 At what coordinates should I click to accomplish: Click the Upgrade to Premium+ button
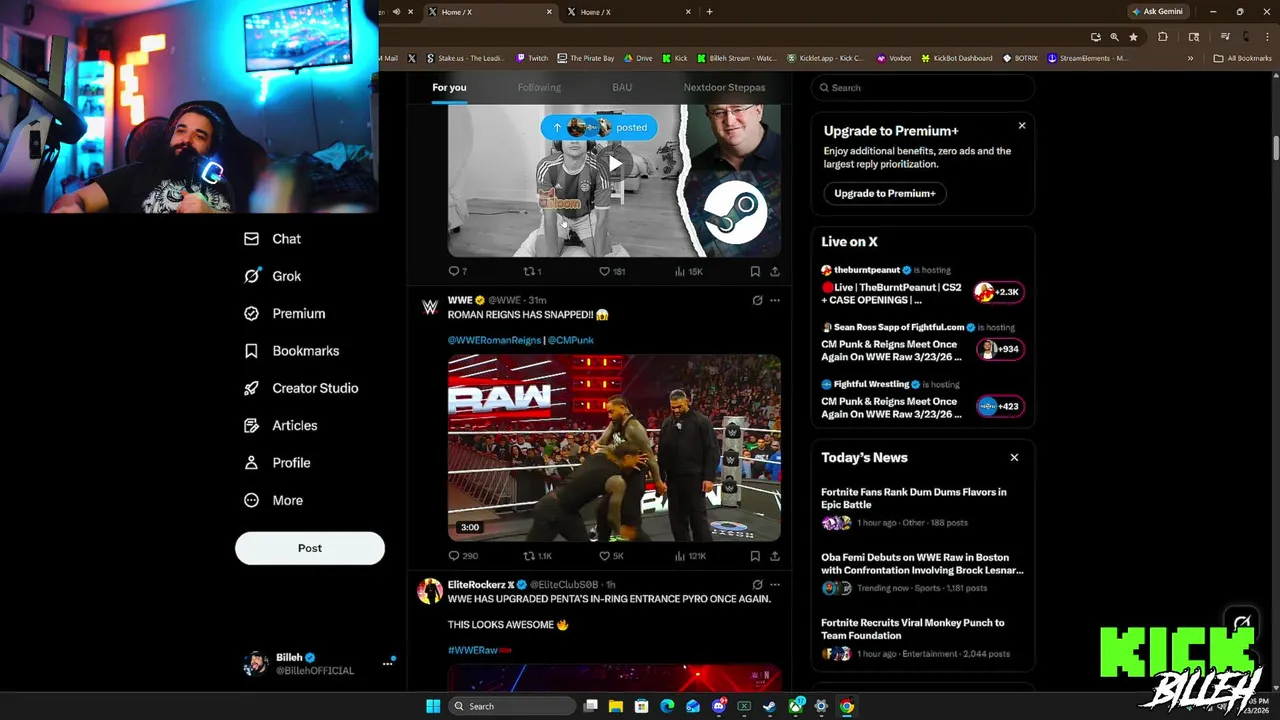point(885,193)
